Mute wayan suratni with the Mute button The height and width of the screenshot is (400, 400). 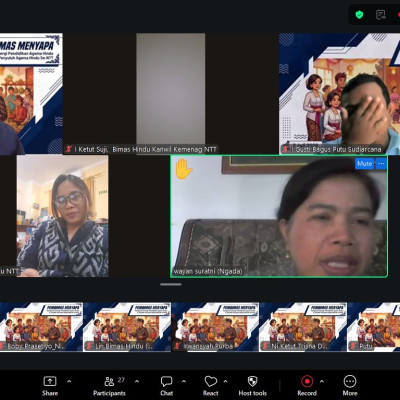tap(364, 164)
